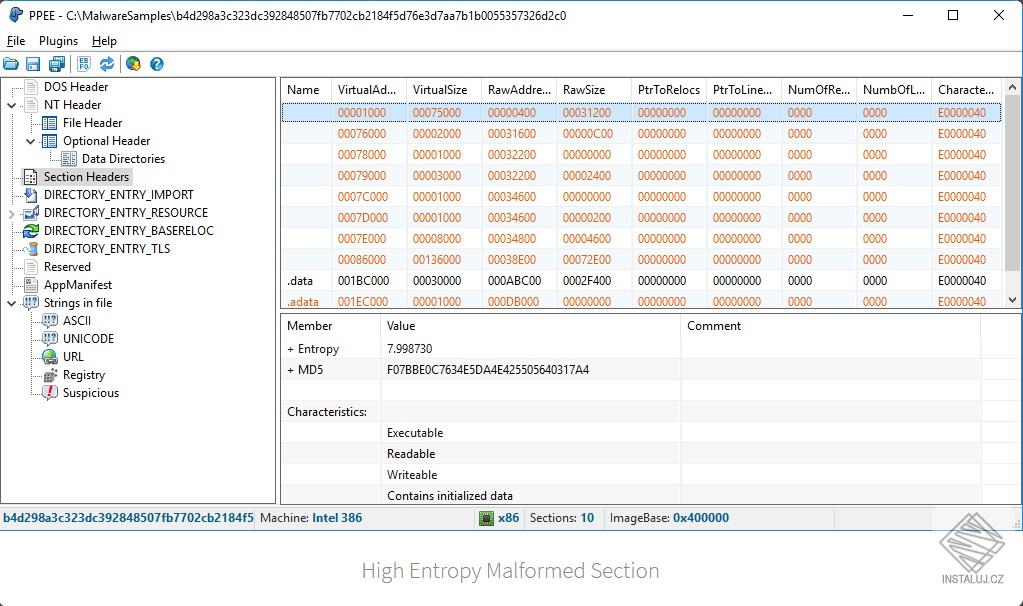
Task: Click the globe download toolbar icon
Action: (133, 64)
